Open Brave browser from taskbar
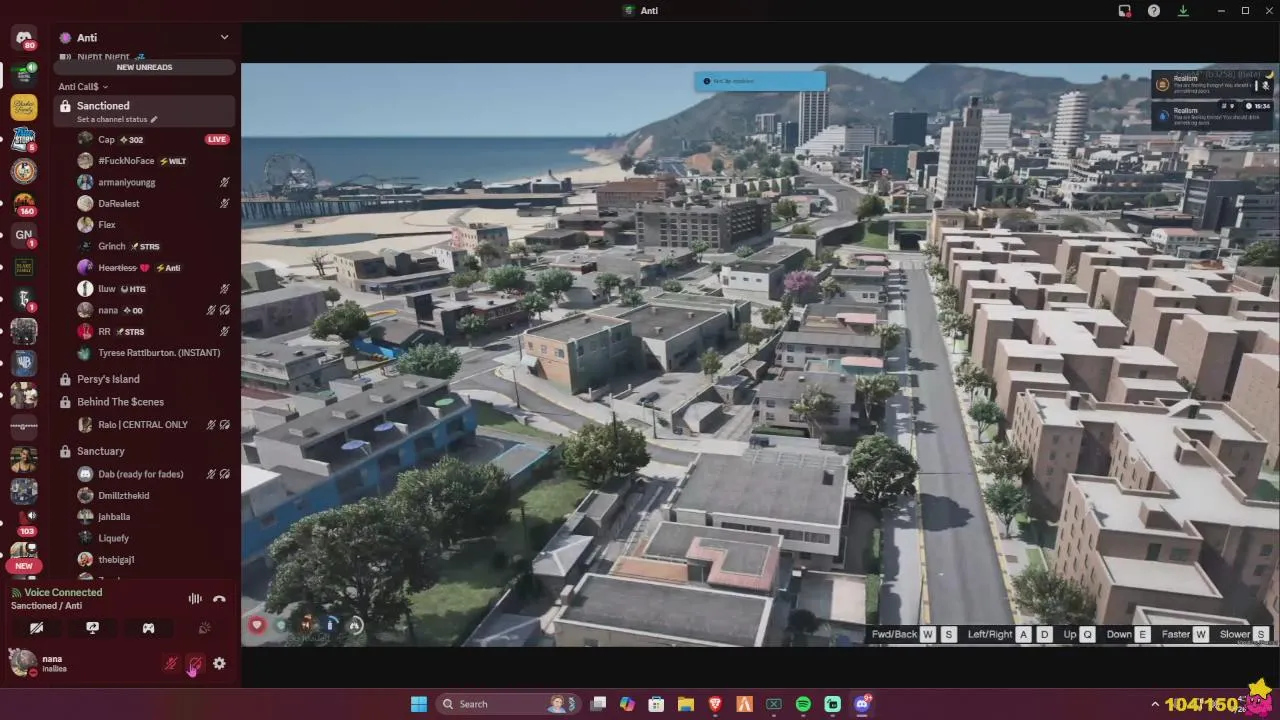 pos(715,704)
